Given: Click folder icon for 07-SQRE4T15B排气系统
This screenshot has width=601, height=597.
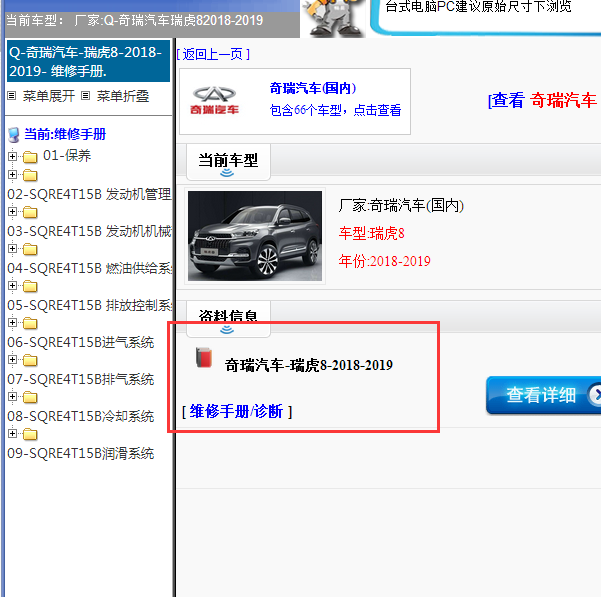Looking at the screenshot, I should point(30,360).
